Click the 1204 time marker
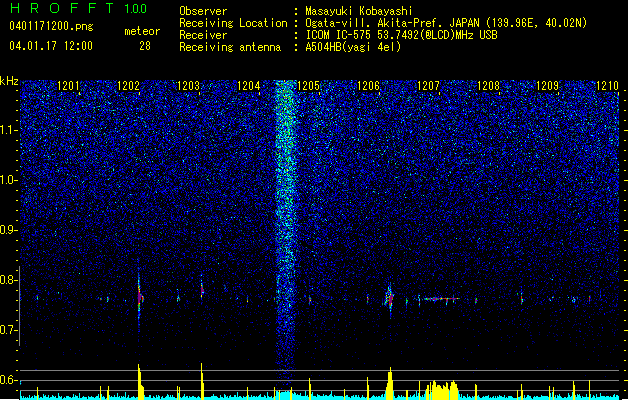The height and width of the screenshot is (400, 629). coord(248,86)
